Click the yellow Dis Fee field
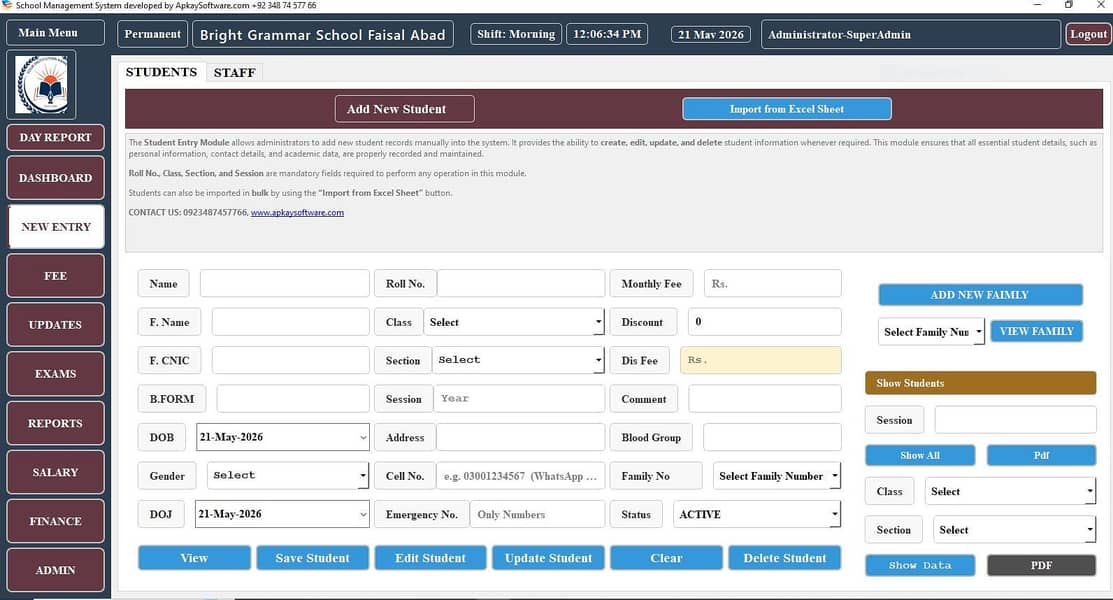 tap(761, 360)
